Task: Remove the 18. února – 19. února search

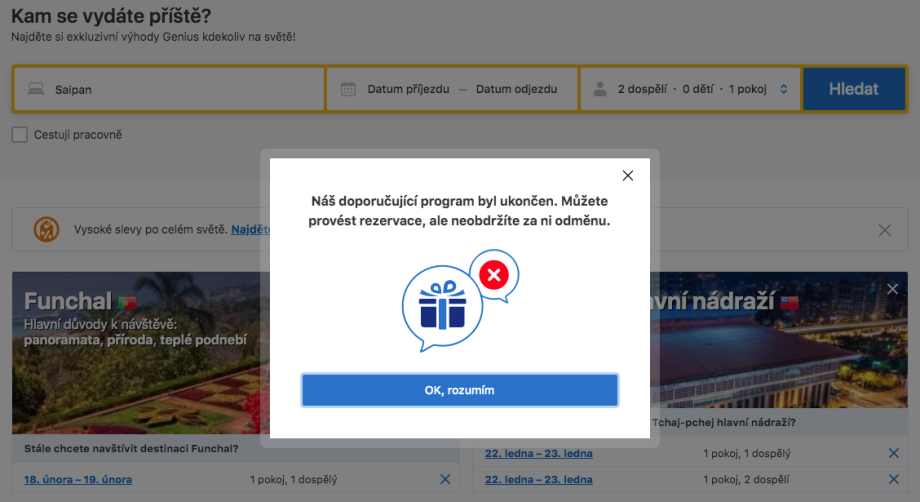Action: tap(445, 480)
